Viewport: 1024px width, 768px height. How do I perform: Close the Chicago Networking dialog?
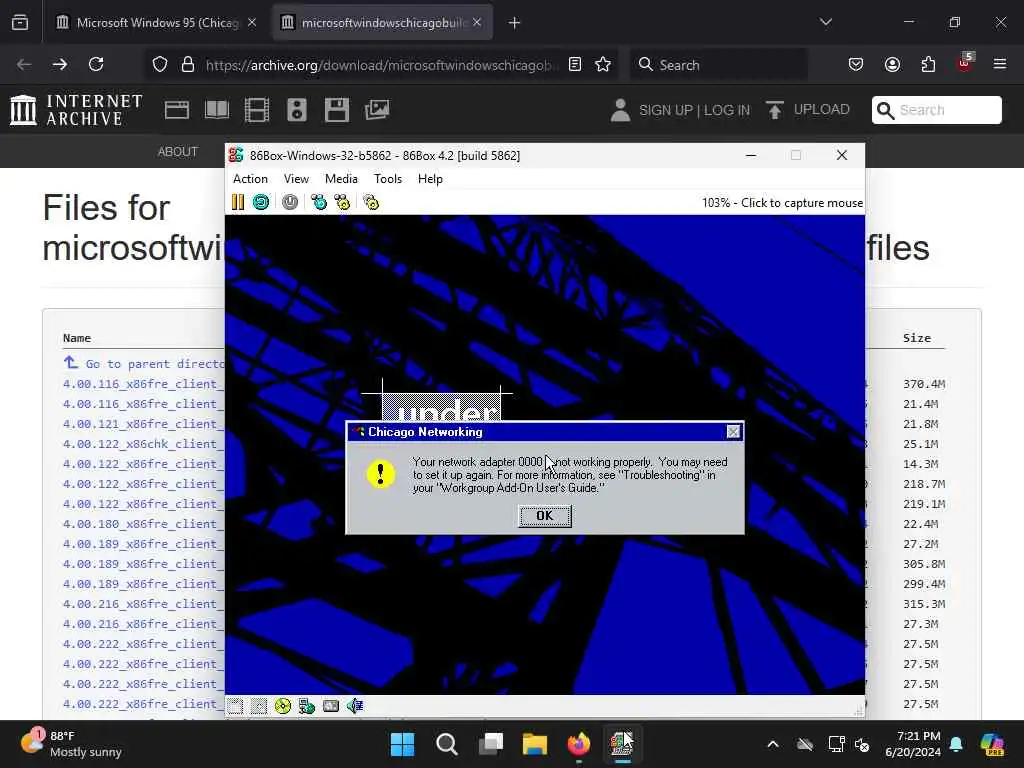[x=733, y=432]
